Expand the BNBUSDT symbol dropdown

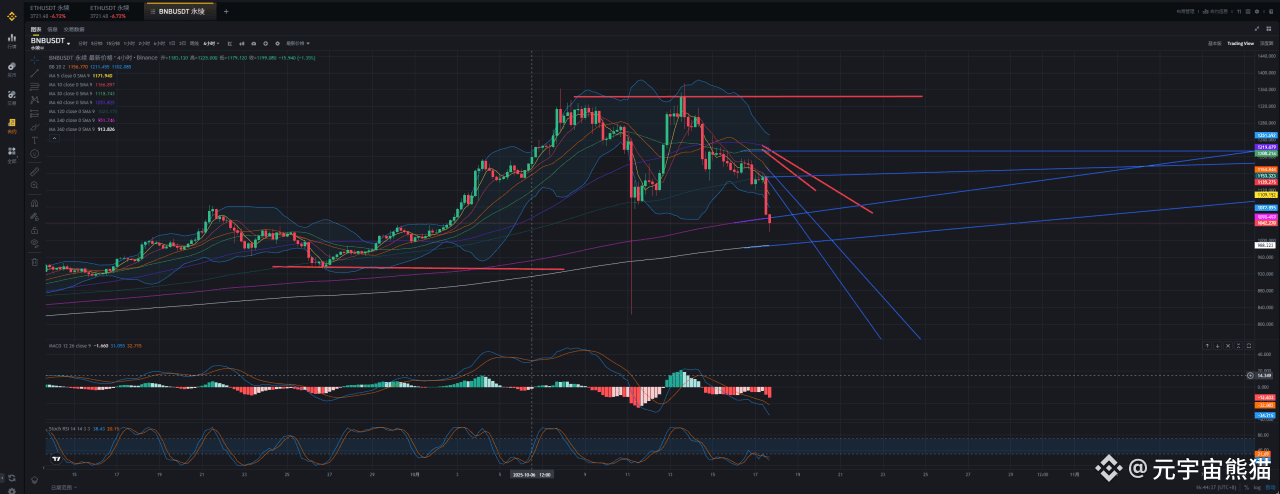click(68, 44)
